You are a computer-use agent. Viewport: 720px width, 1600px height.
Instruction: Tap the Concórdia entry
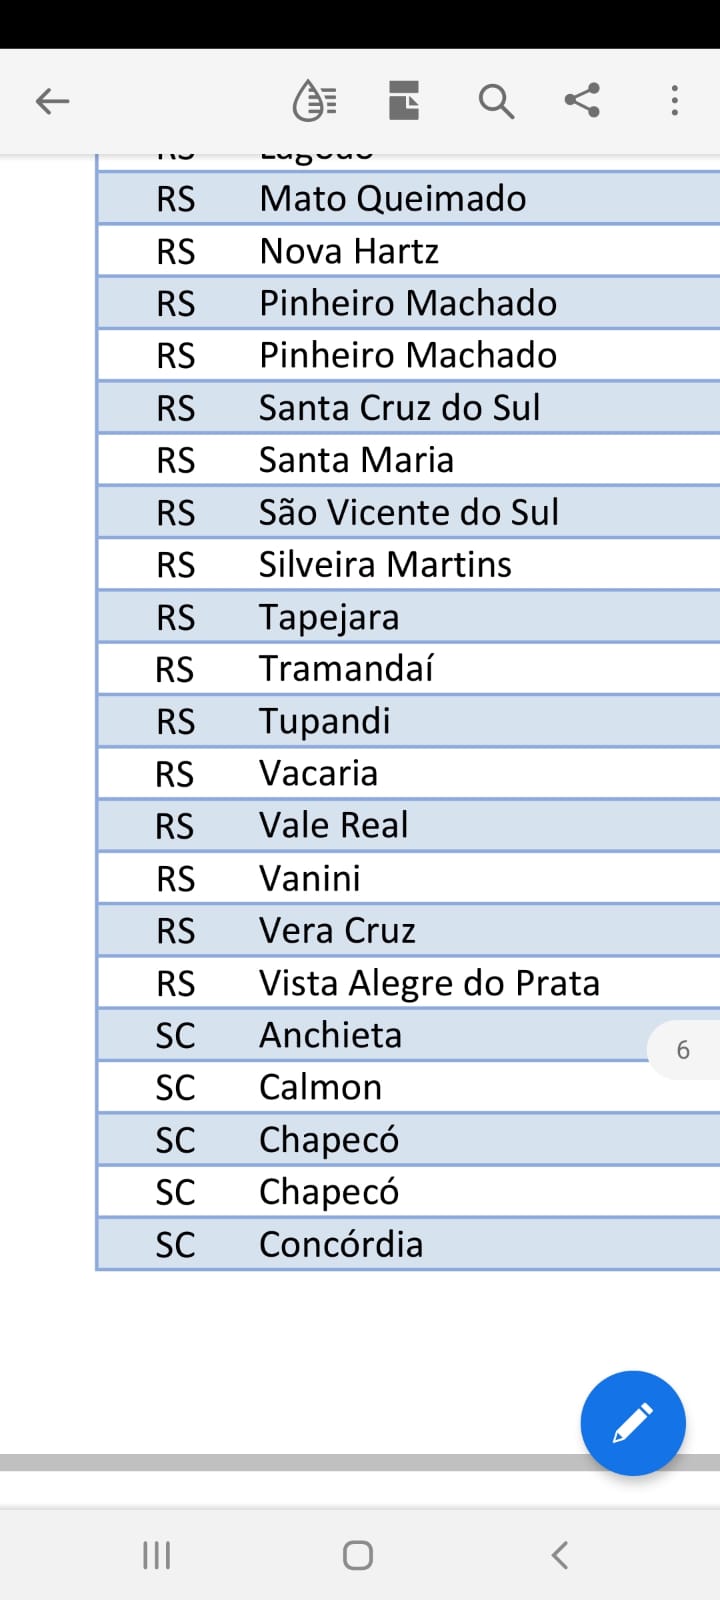click(x=341, y=1244)
